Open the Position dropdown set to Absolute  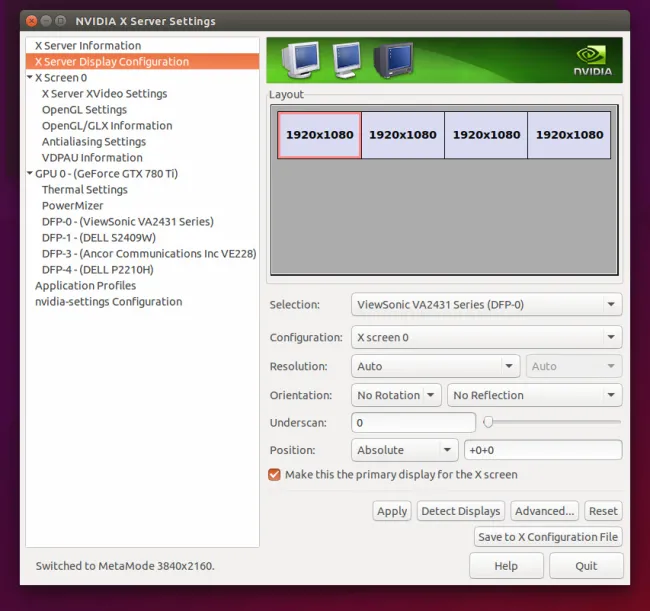tap(404, 450)
